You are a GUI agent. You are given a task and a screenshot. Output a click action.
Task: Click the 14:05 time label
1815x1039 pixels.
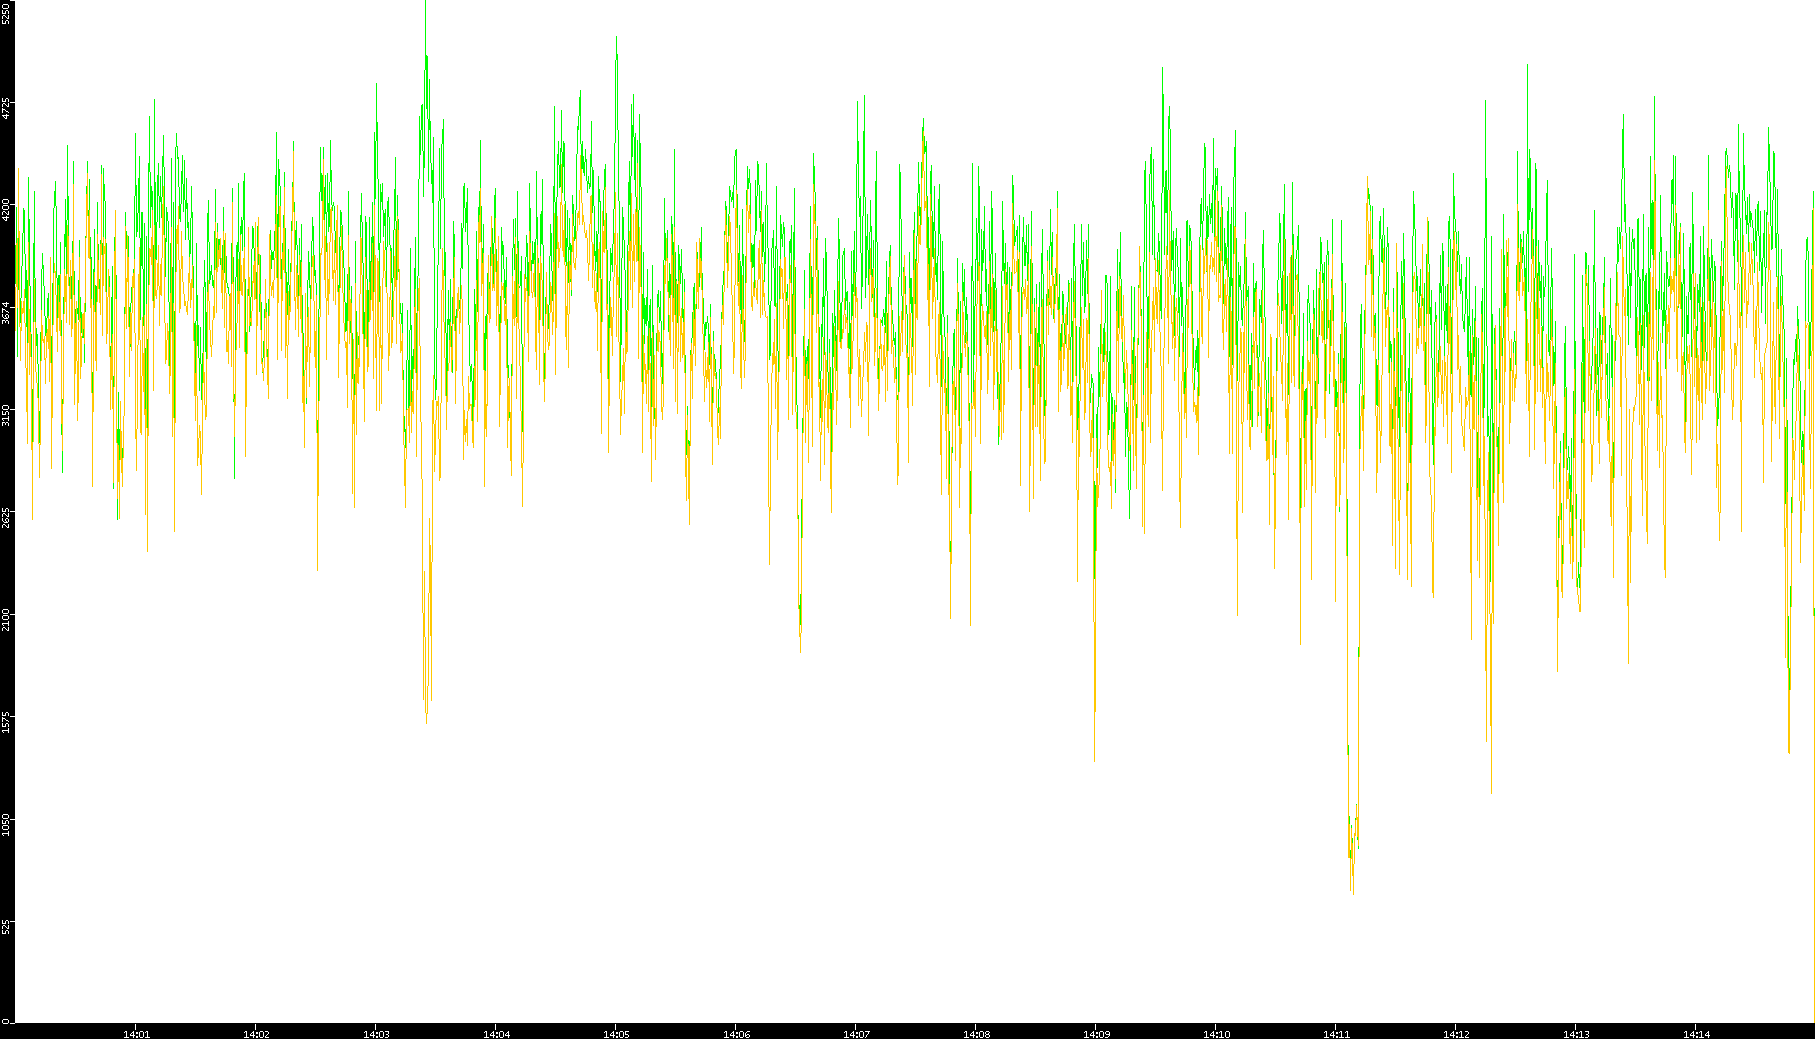[616, 1034]
